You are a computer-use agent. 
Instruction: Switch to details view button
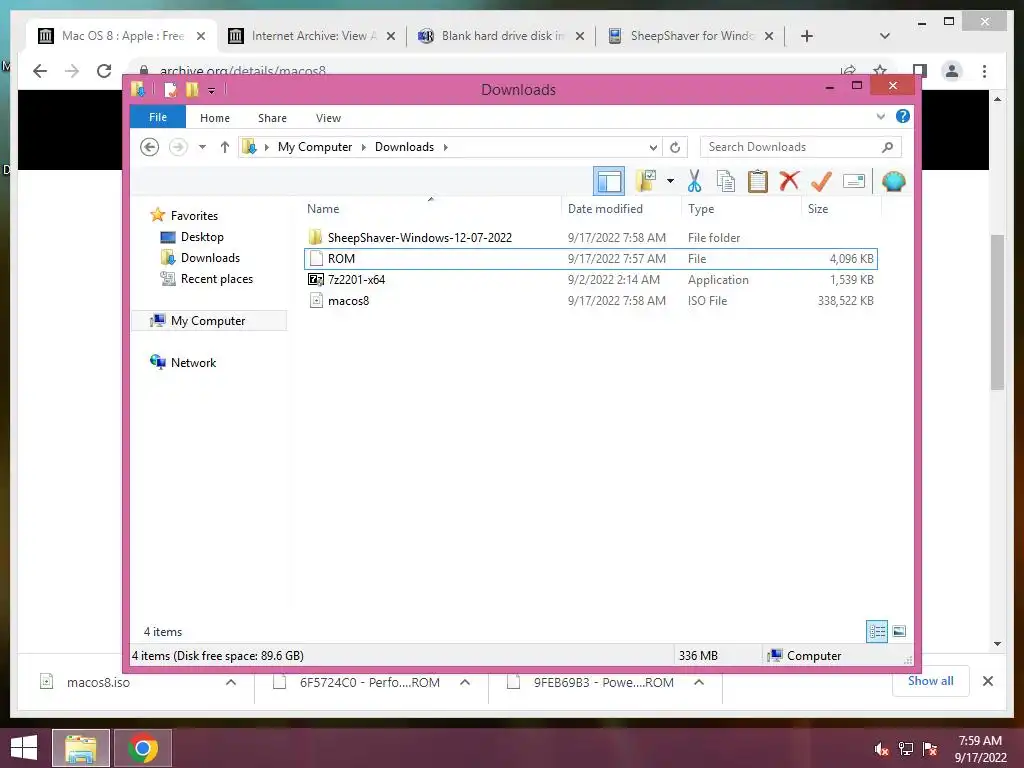pyautogui.click(x=877, y=631)
